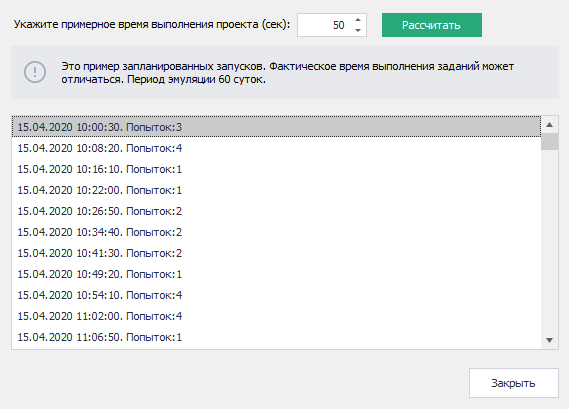
Task: Increase project time with spinner up arrow
Action: [358, 20]
